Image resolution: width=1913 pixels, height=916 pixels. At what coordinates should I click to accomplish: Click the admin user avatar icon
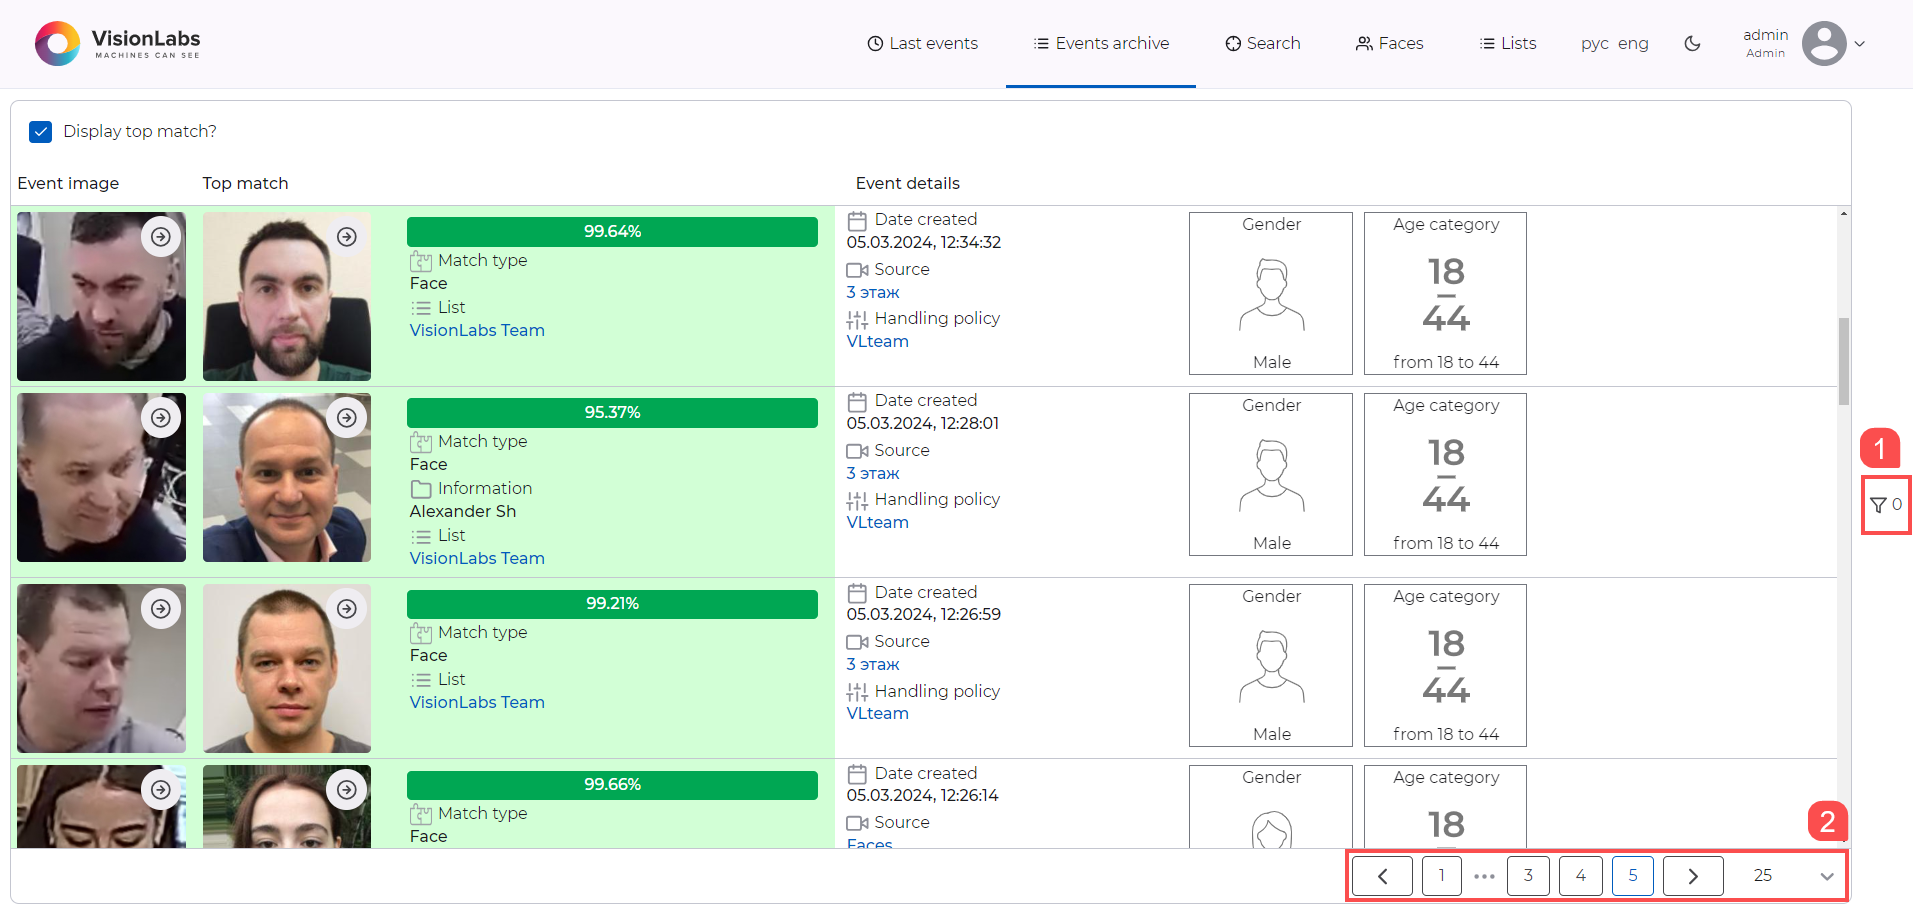pyautogui.click(x=1823, y=43)
